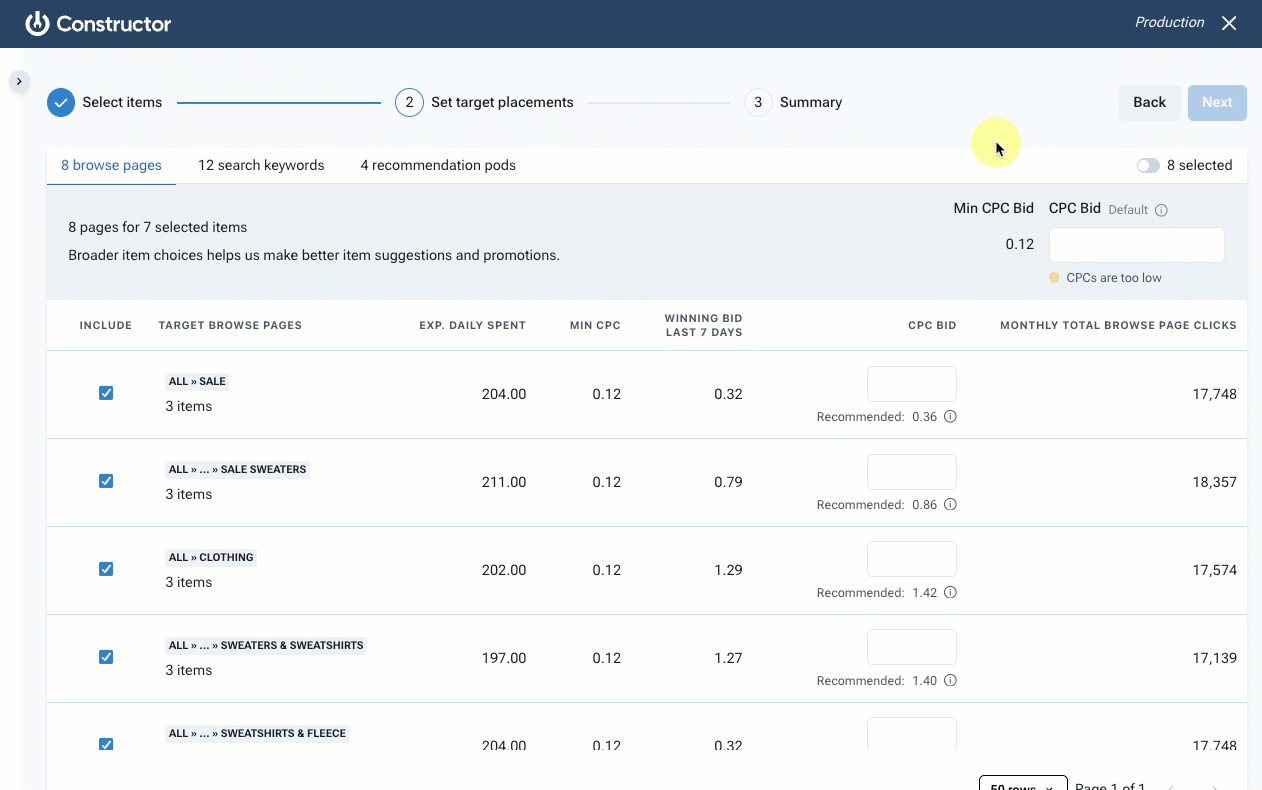Open info icon next to Recommended 1.42
The image size is (1262, 790).
951,592
